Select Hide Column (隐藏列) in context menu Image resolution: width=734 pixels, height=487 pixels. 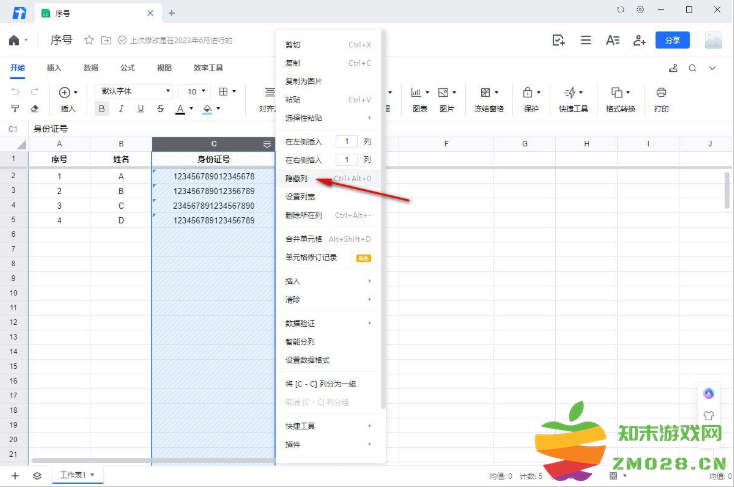click(x=296, y=178)
